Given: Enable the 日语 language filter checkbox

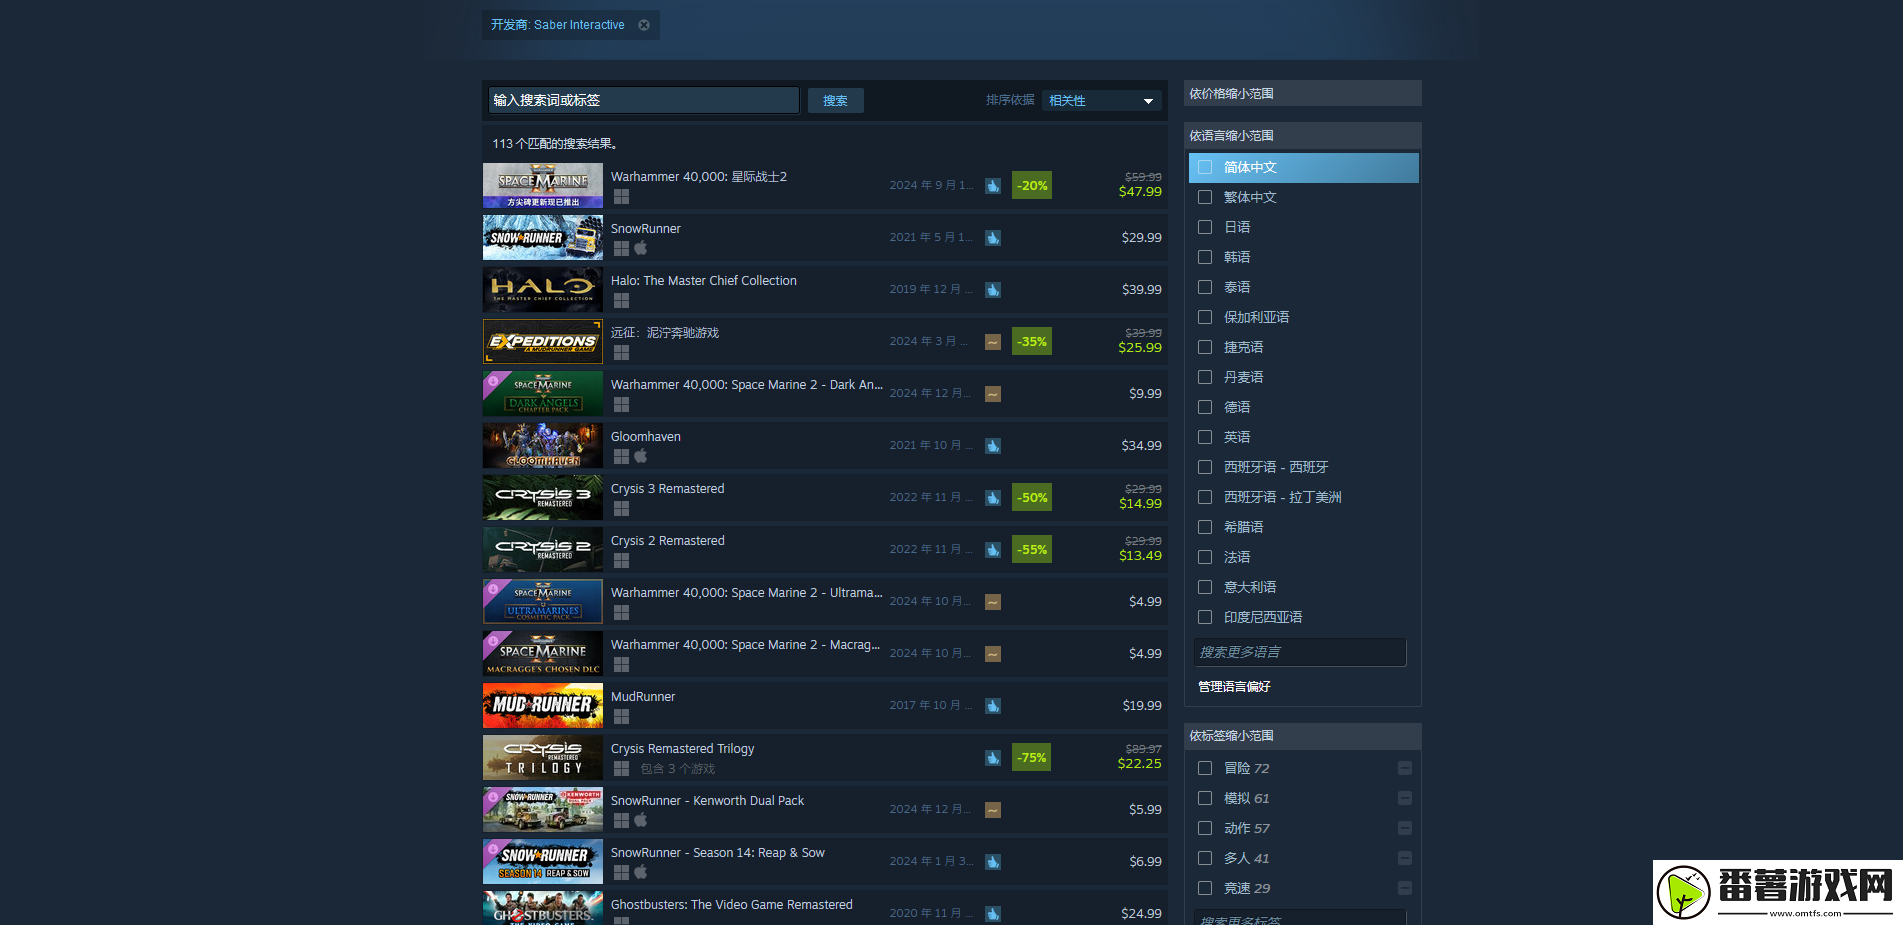Looking at the screenshot, I should click(1205, 228).
